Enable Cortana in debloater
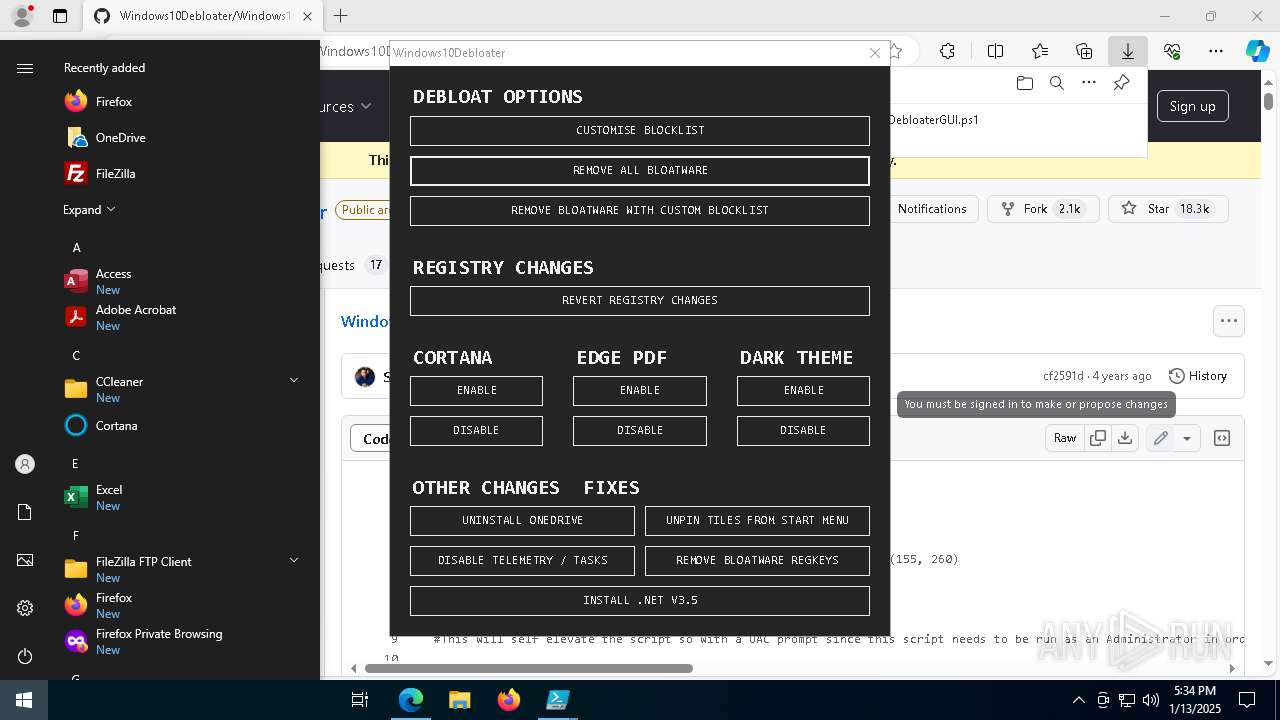Image resolution: width=1280 pixels, height=720 pixels. 476,391
